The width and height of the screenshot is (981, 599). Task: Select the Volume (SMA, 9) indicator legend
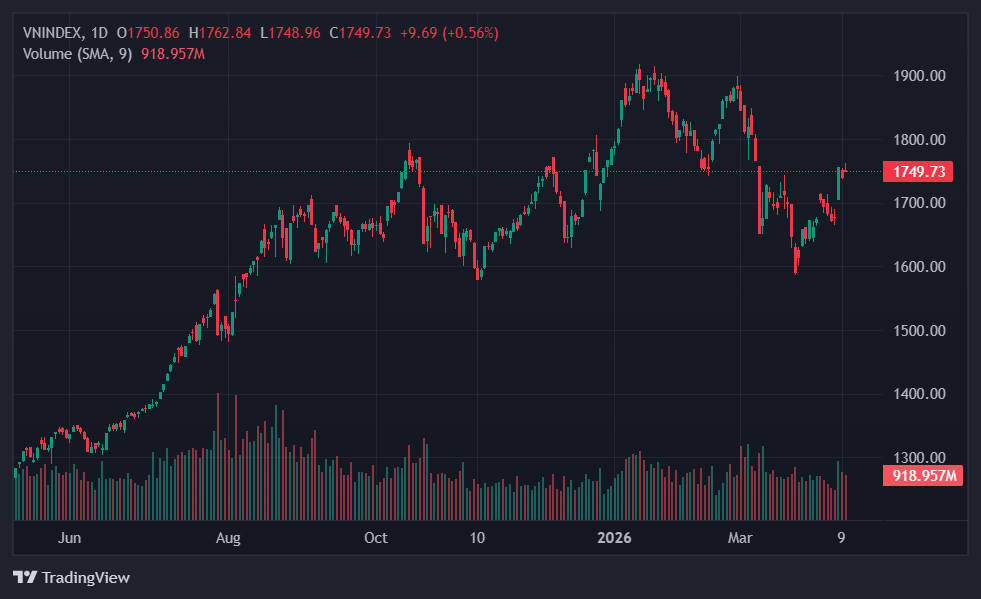pyautogui.click(x=77, y=53)
